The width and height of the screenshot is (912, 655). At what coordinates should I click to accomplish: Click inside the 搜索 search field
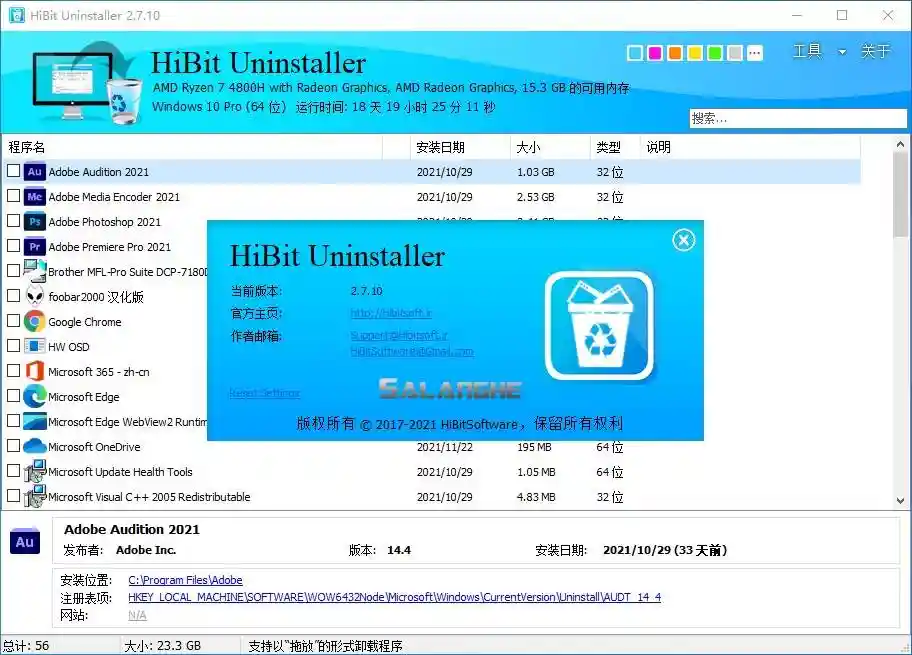(x=795, y=118)
